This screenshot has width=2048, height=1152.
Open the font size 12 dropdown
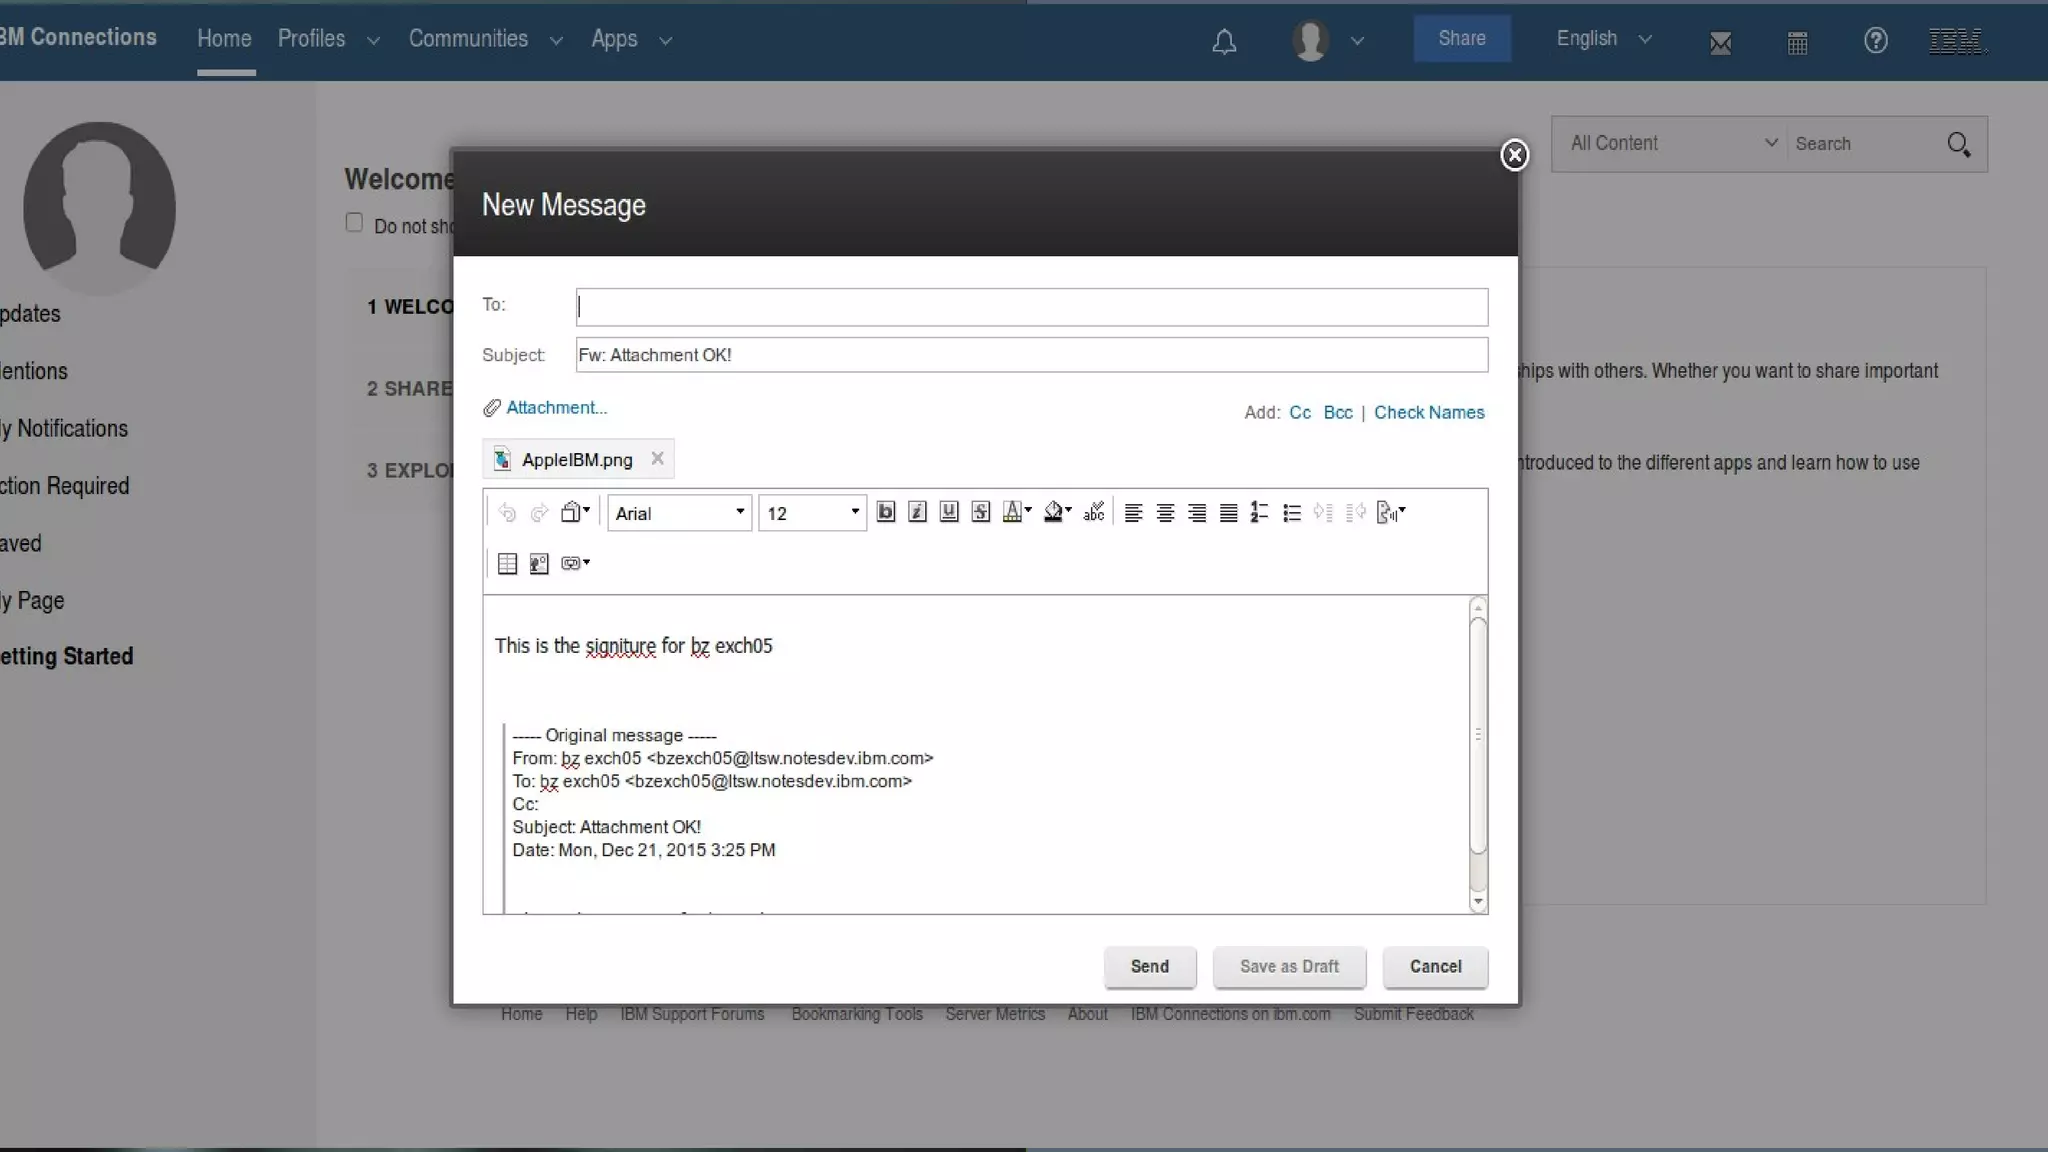click(x=812, y=513)
